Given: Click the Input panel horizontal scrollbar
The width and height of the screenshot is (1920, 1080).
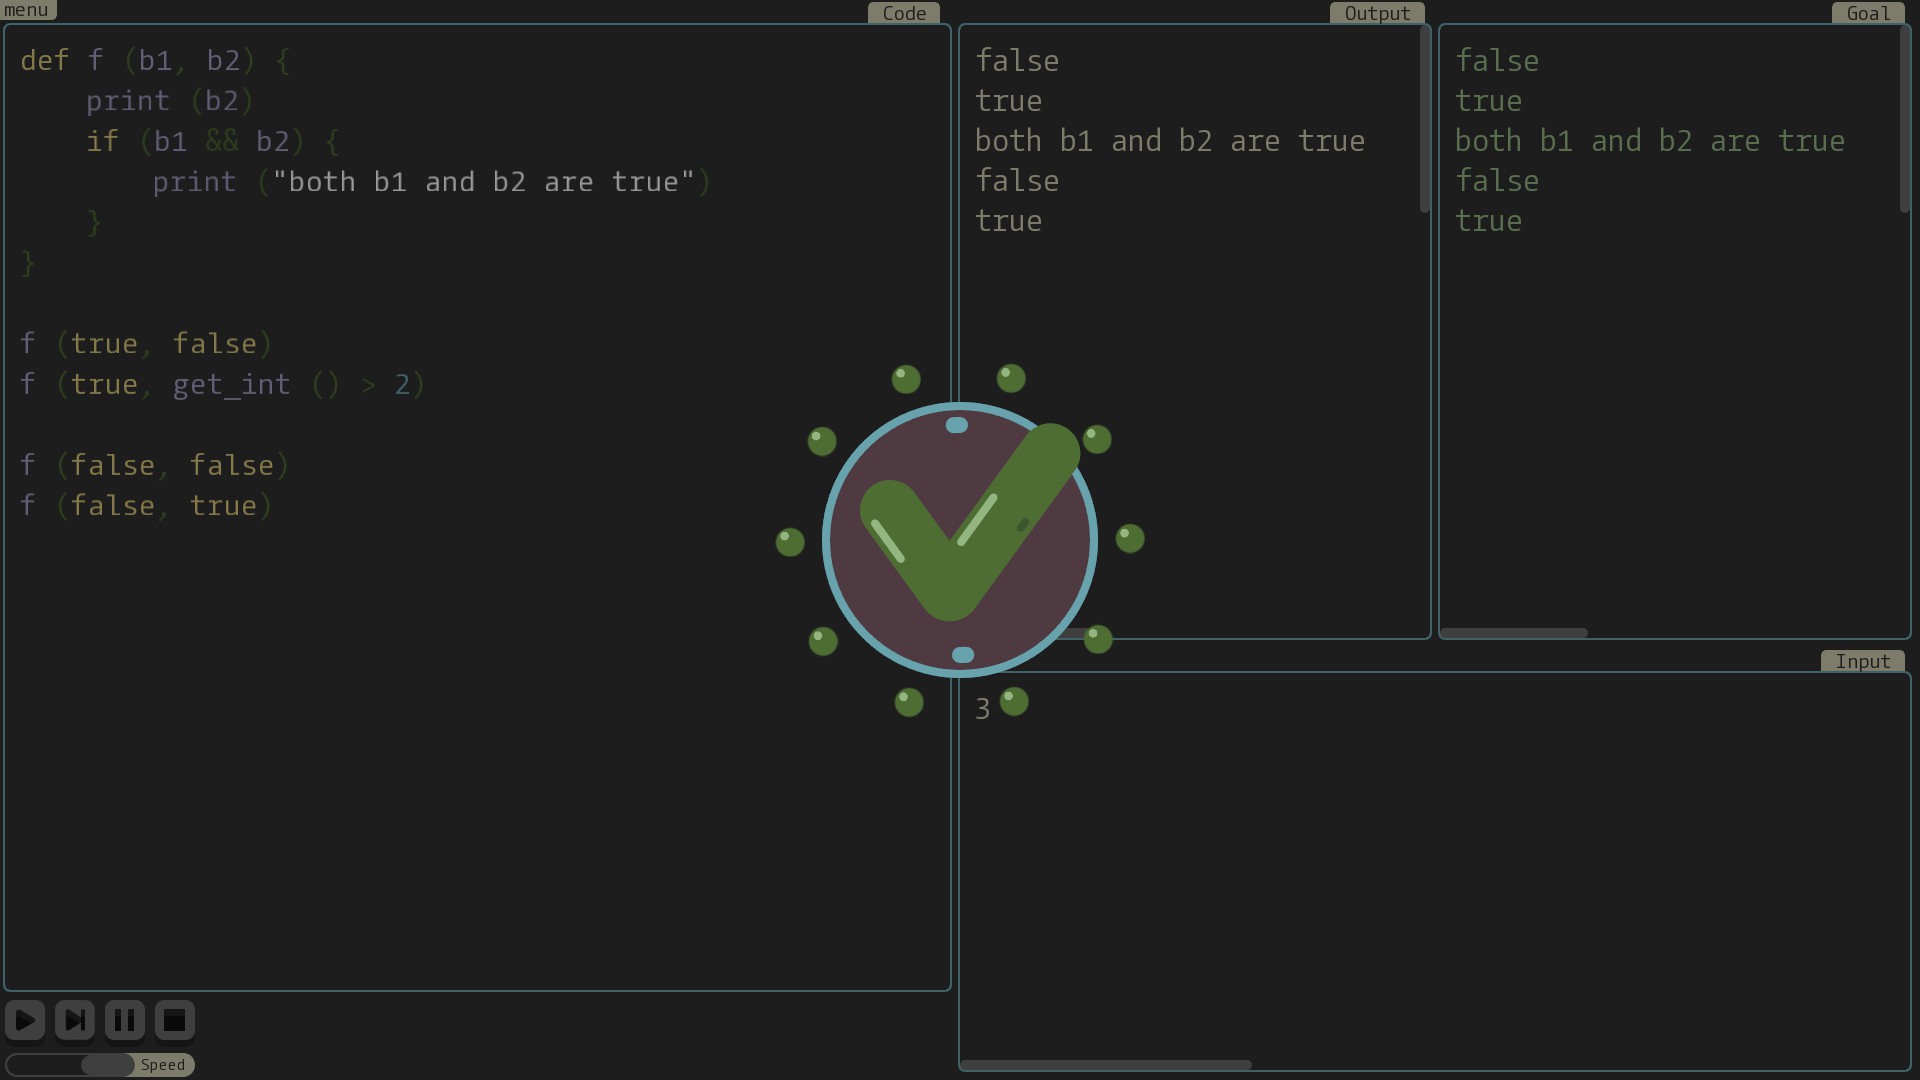Looking at the screenshot, I should point(1105,1065).
